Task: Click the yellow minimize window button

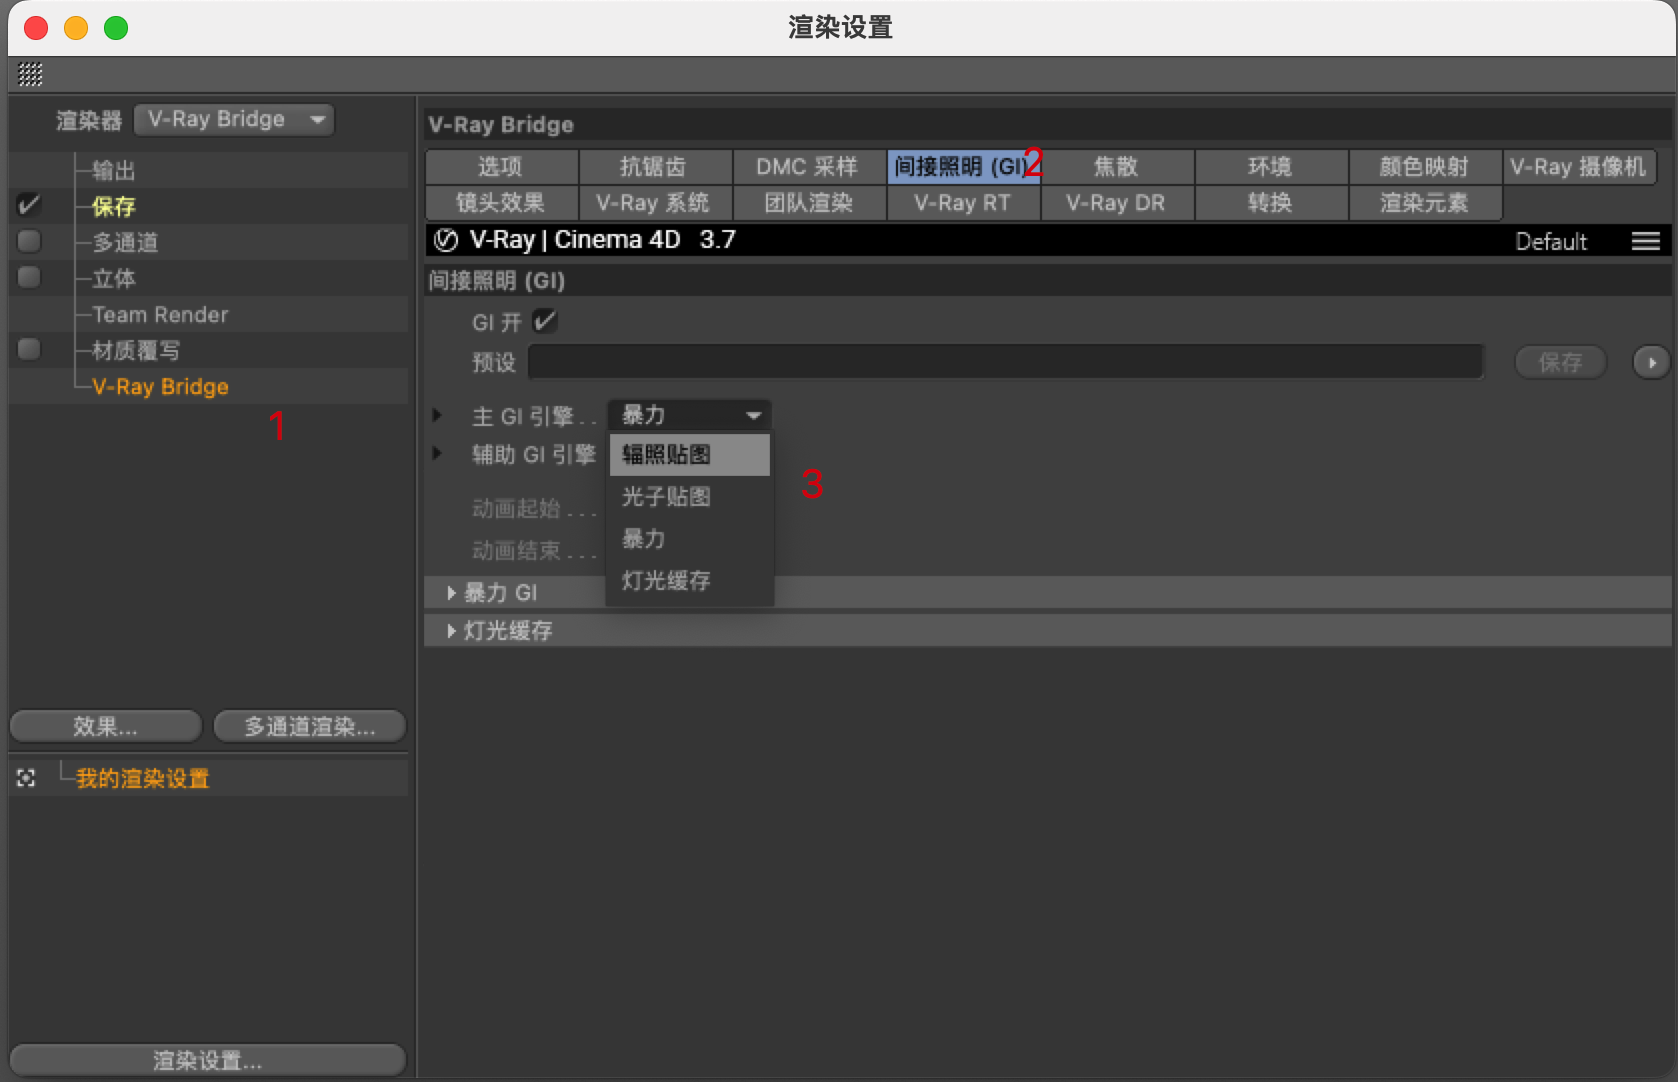Action: click(x=76, y=28)
